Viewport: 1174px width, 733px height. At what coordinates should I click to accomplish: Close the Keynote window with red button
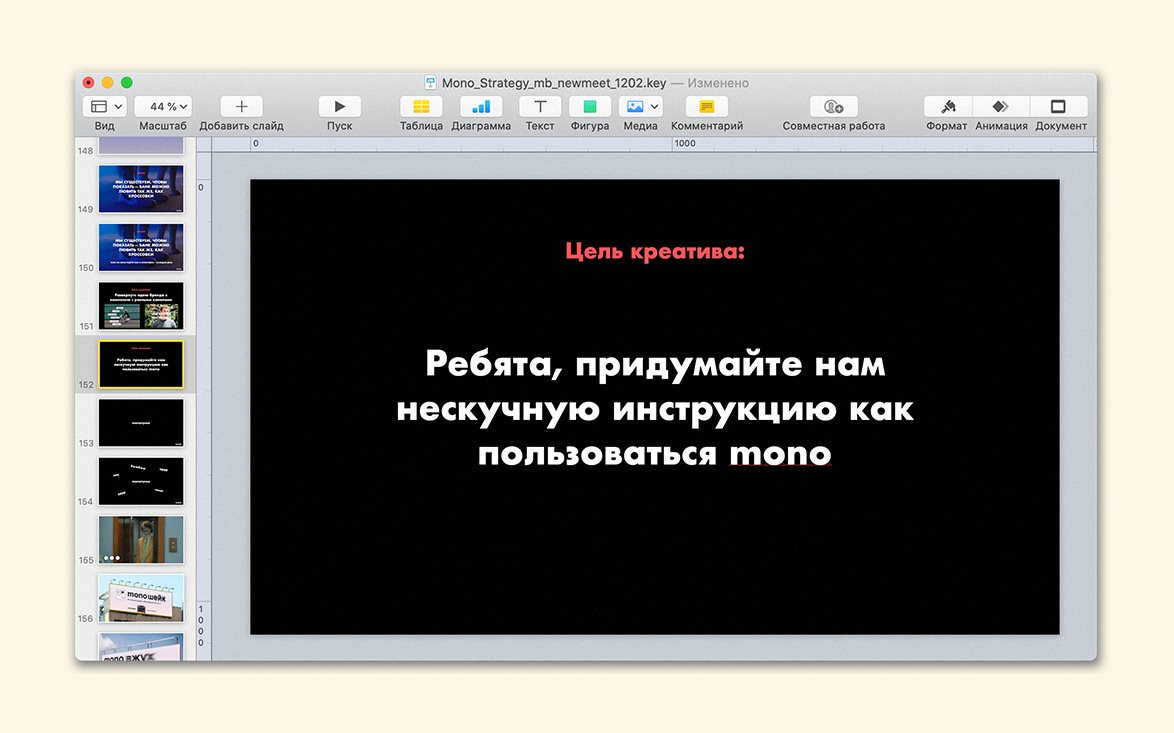pyautogui.click(x=88, y=82)
